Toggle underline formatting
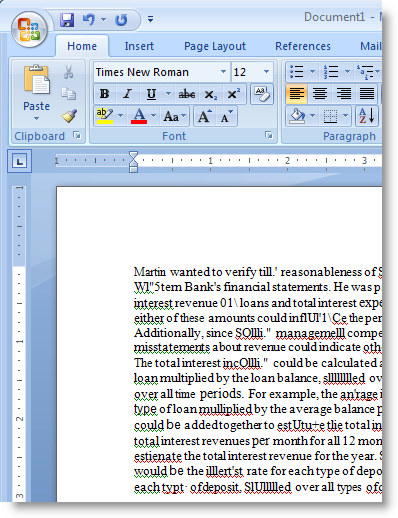 [151, 94]
